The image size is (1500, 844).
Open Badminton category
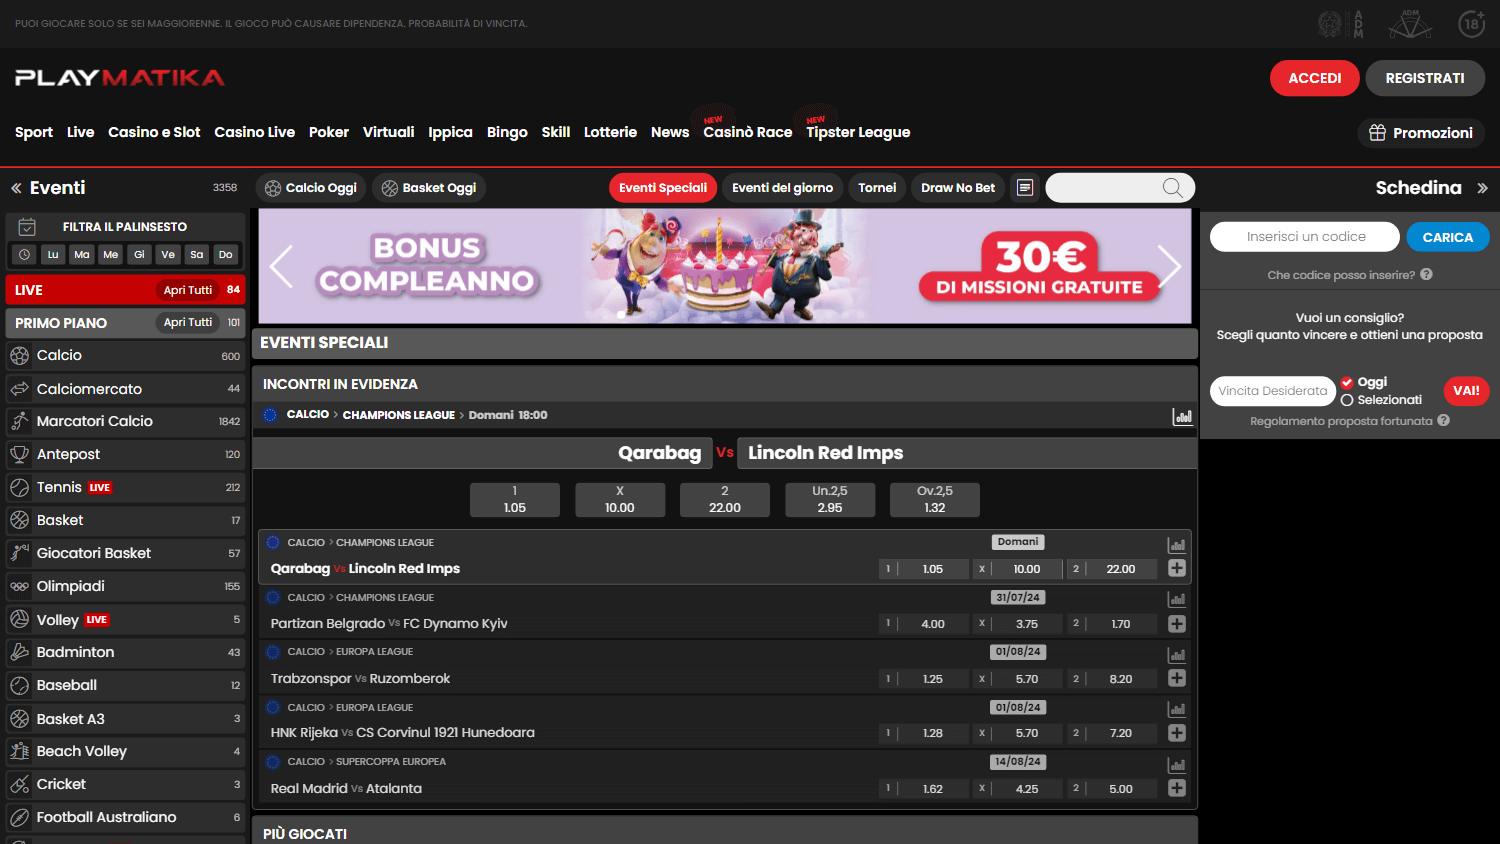125,652
